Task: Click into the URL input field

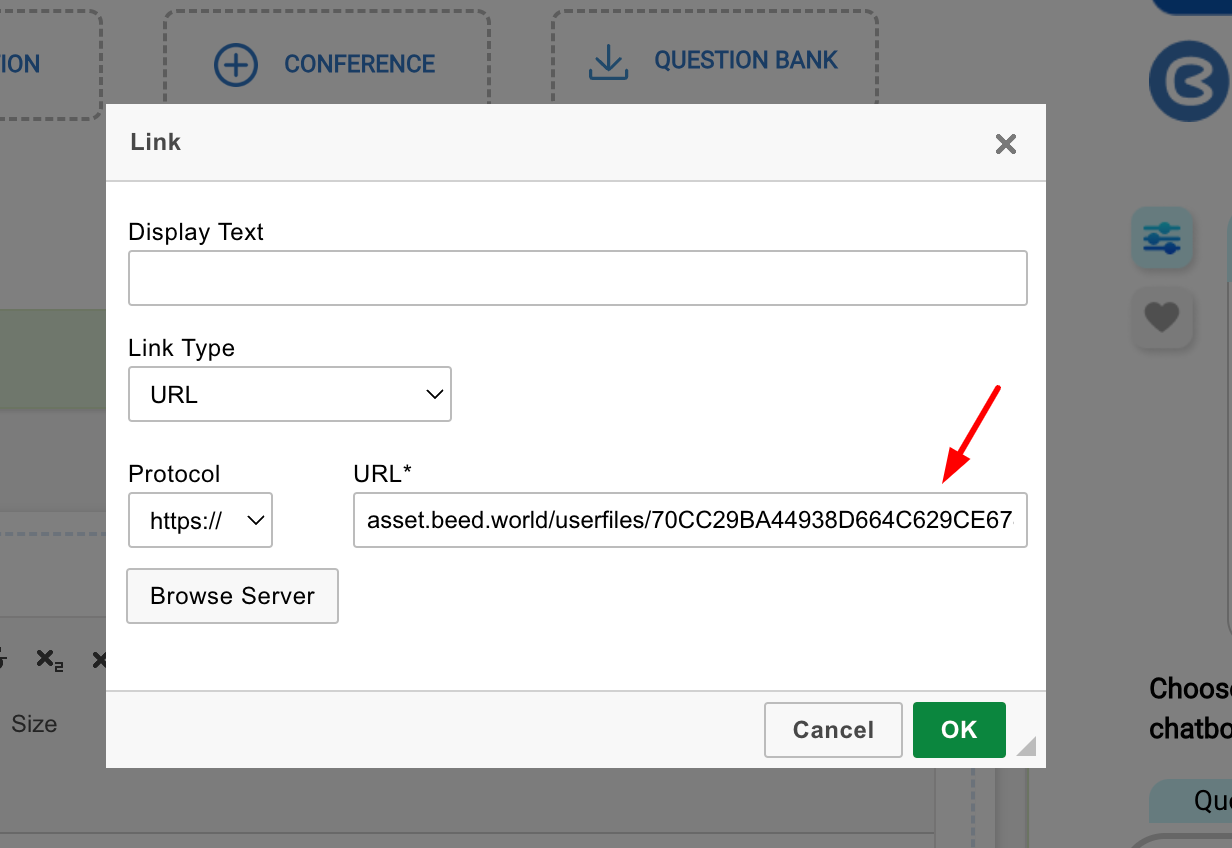Action: 689,520
